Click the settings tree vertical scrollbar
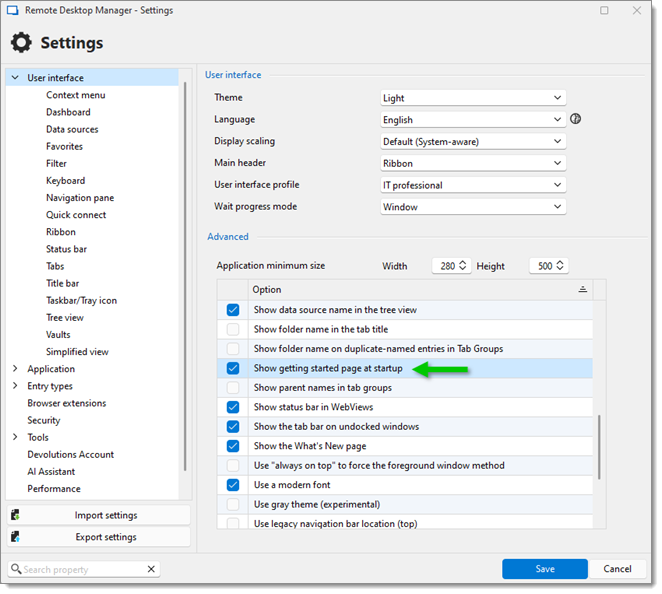This screenshot has height=594, width=662. pyautogui.click(x=185, y=277)
